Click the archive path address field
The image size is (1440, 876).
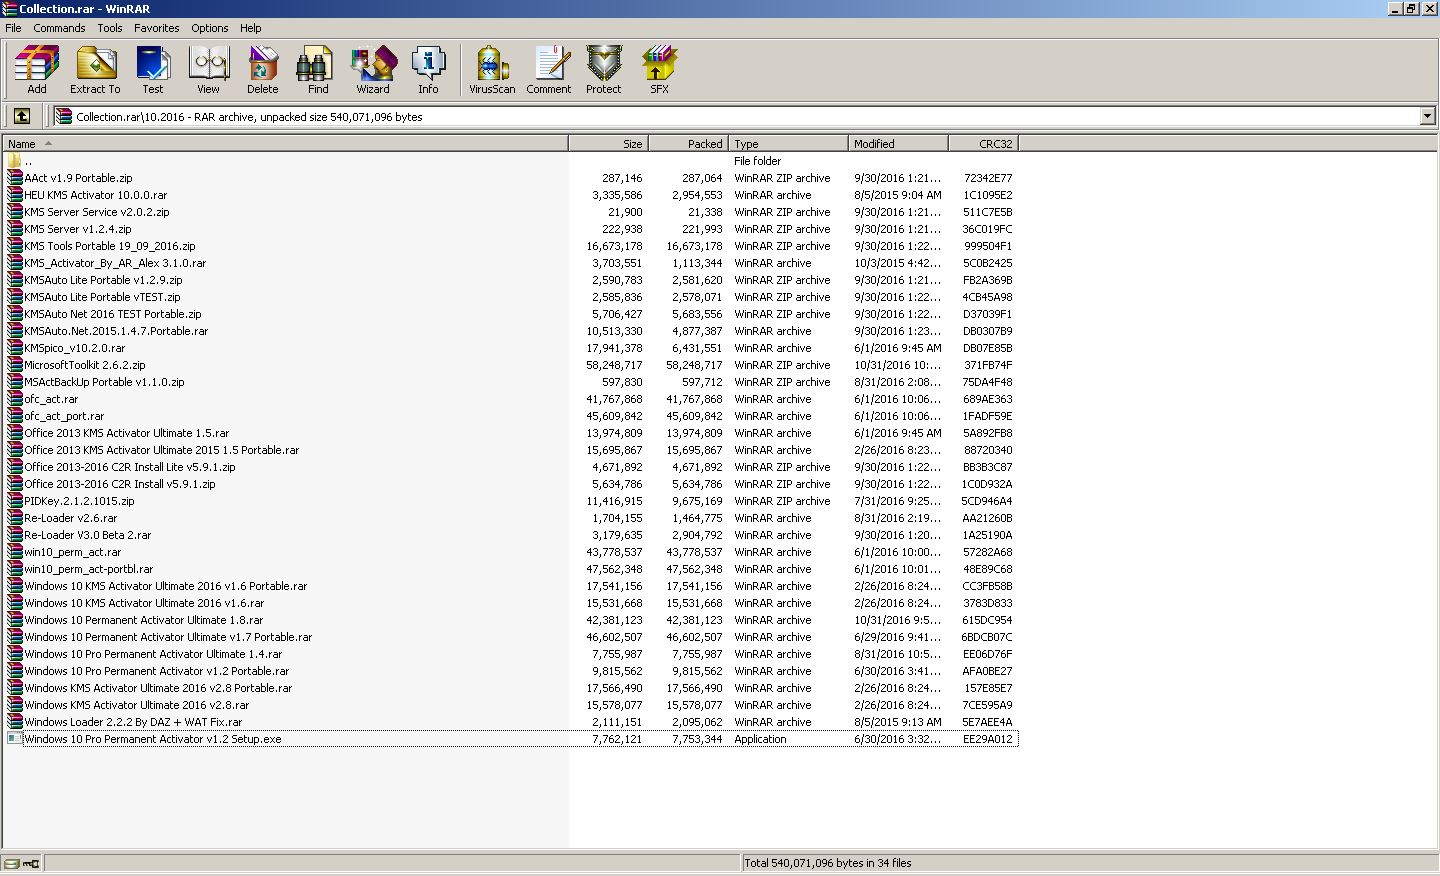745,116
